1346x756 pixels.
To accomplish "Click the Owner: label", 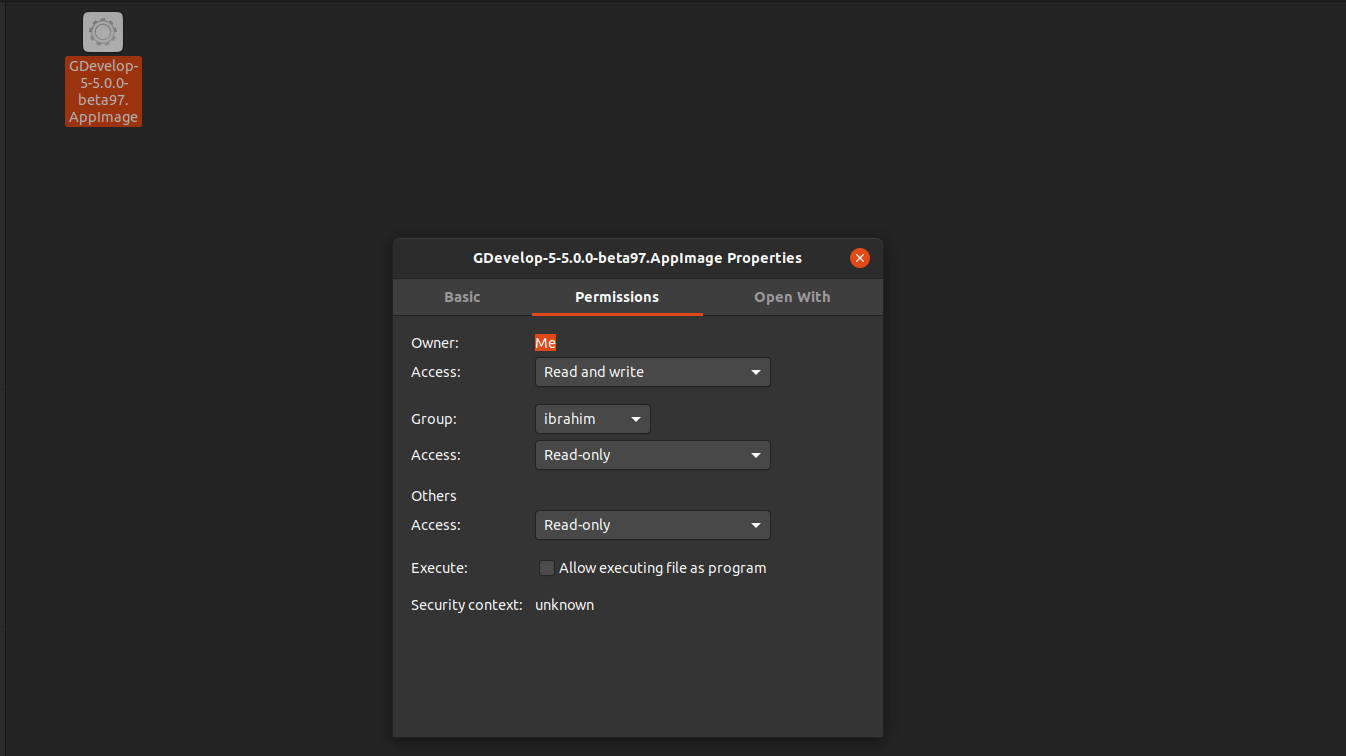I will (435, 343).
